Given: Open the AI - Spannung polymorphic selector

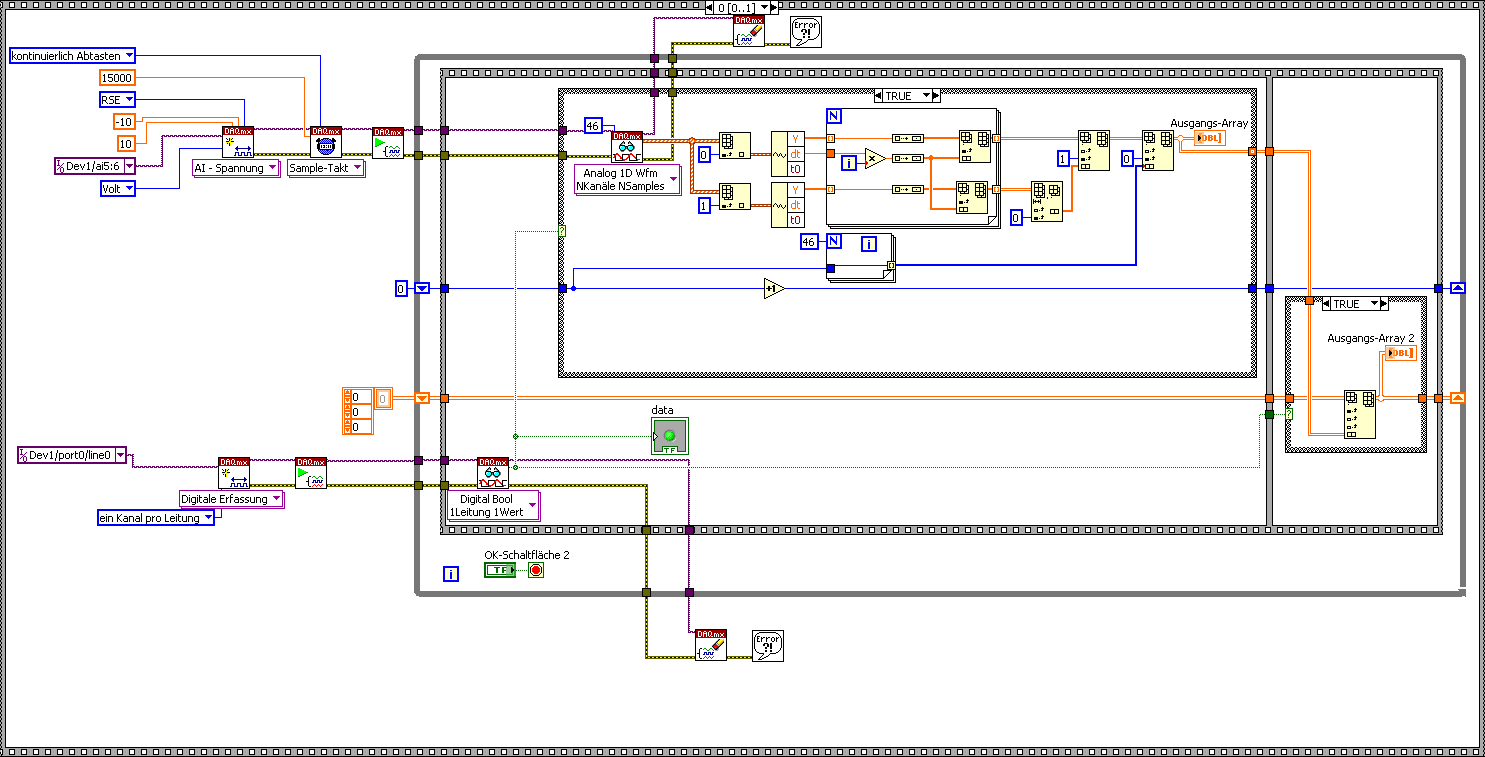Looking at the screenshot, I should click(236, 168).
